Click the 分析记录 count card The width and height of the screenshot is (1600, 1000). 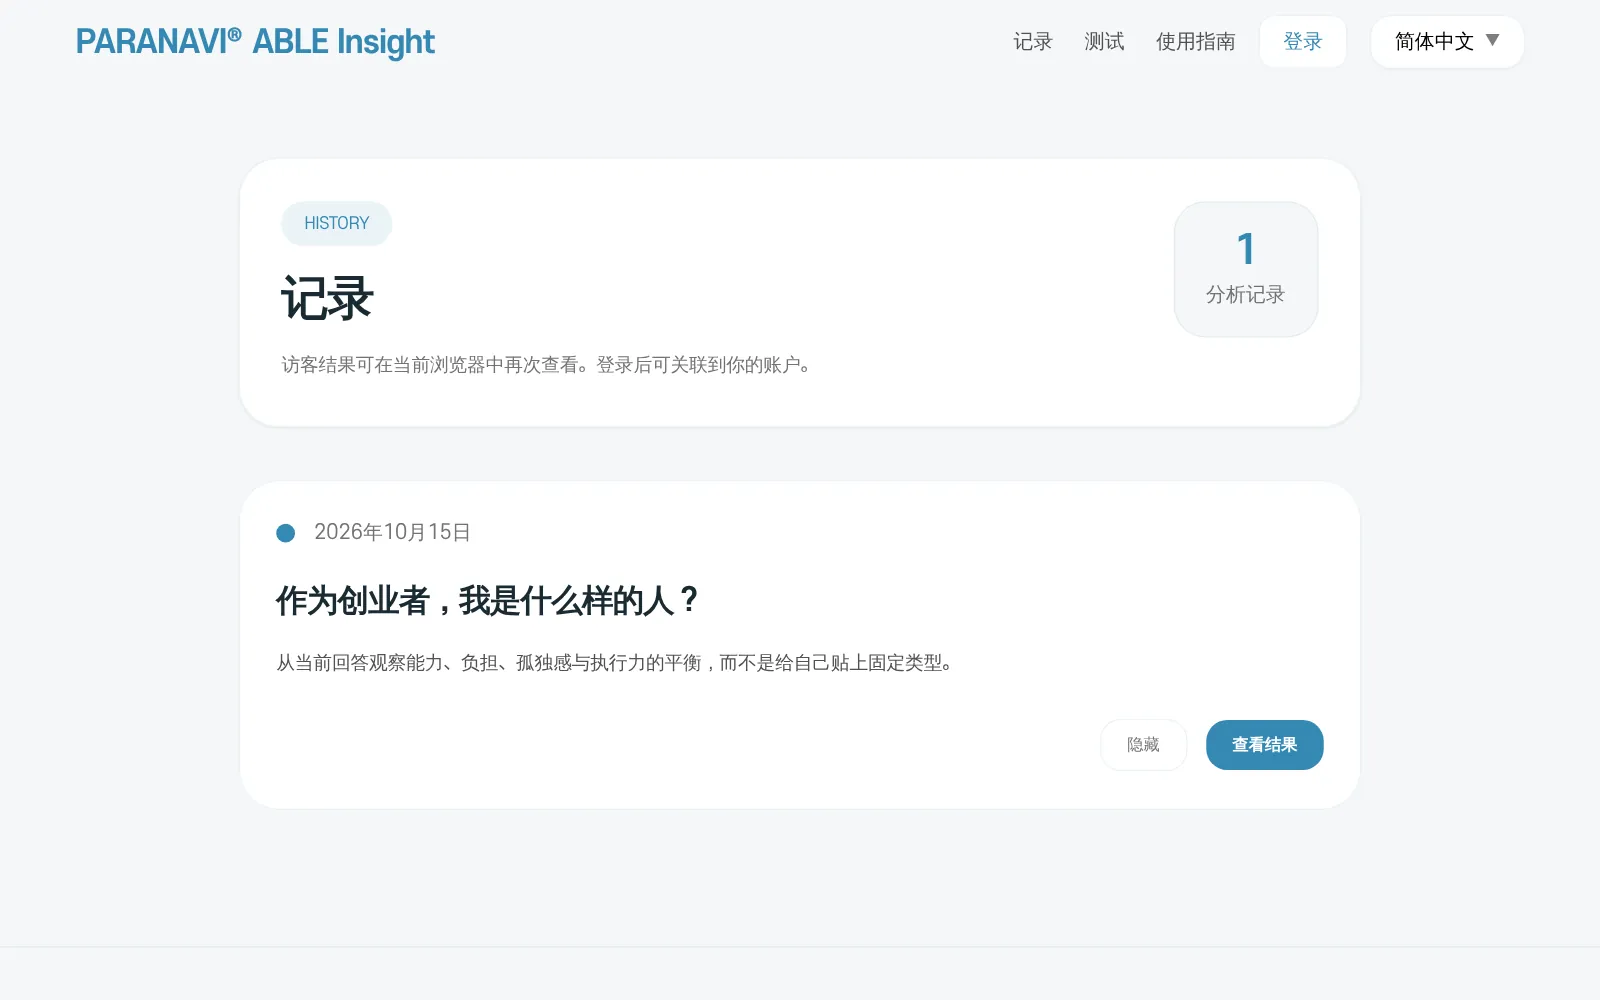1246,269
